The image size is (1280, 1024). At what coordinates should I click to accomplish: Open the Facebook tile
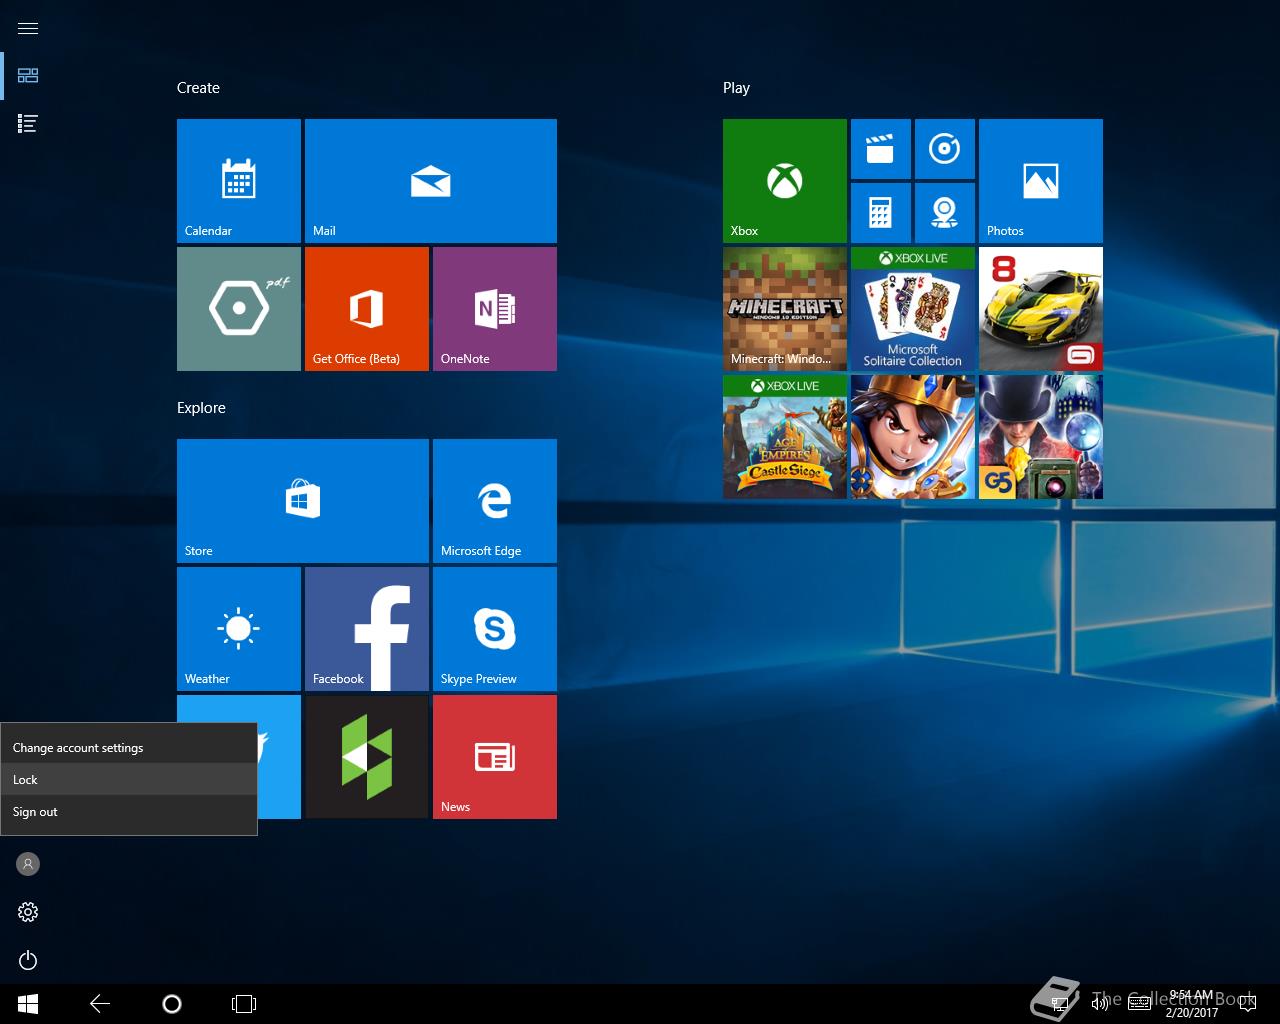point(367,629)
